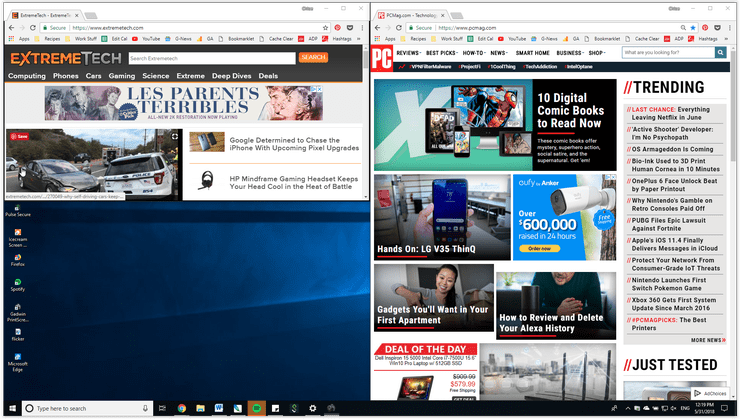Open the Firefox desktop shortcut

pyautogui.click(x=17, y=260)
